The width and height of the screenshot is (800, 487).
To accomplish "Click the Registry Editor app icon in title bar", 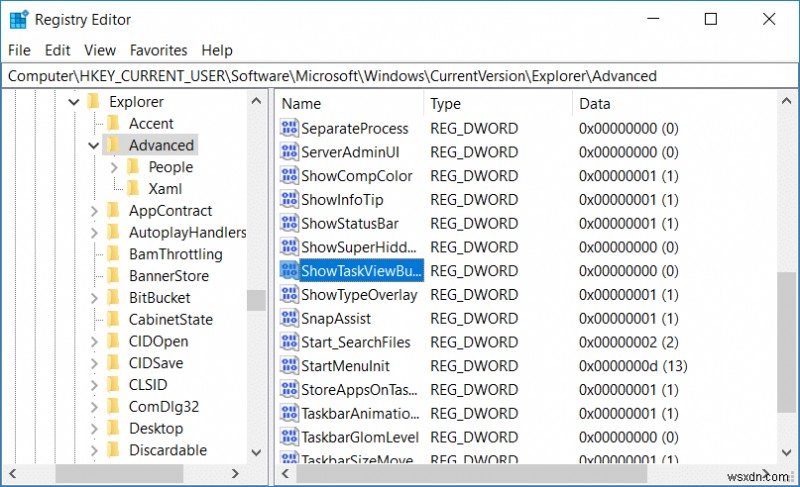I will click(x=19, y=19).
